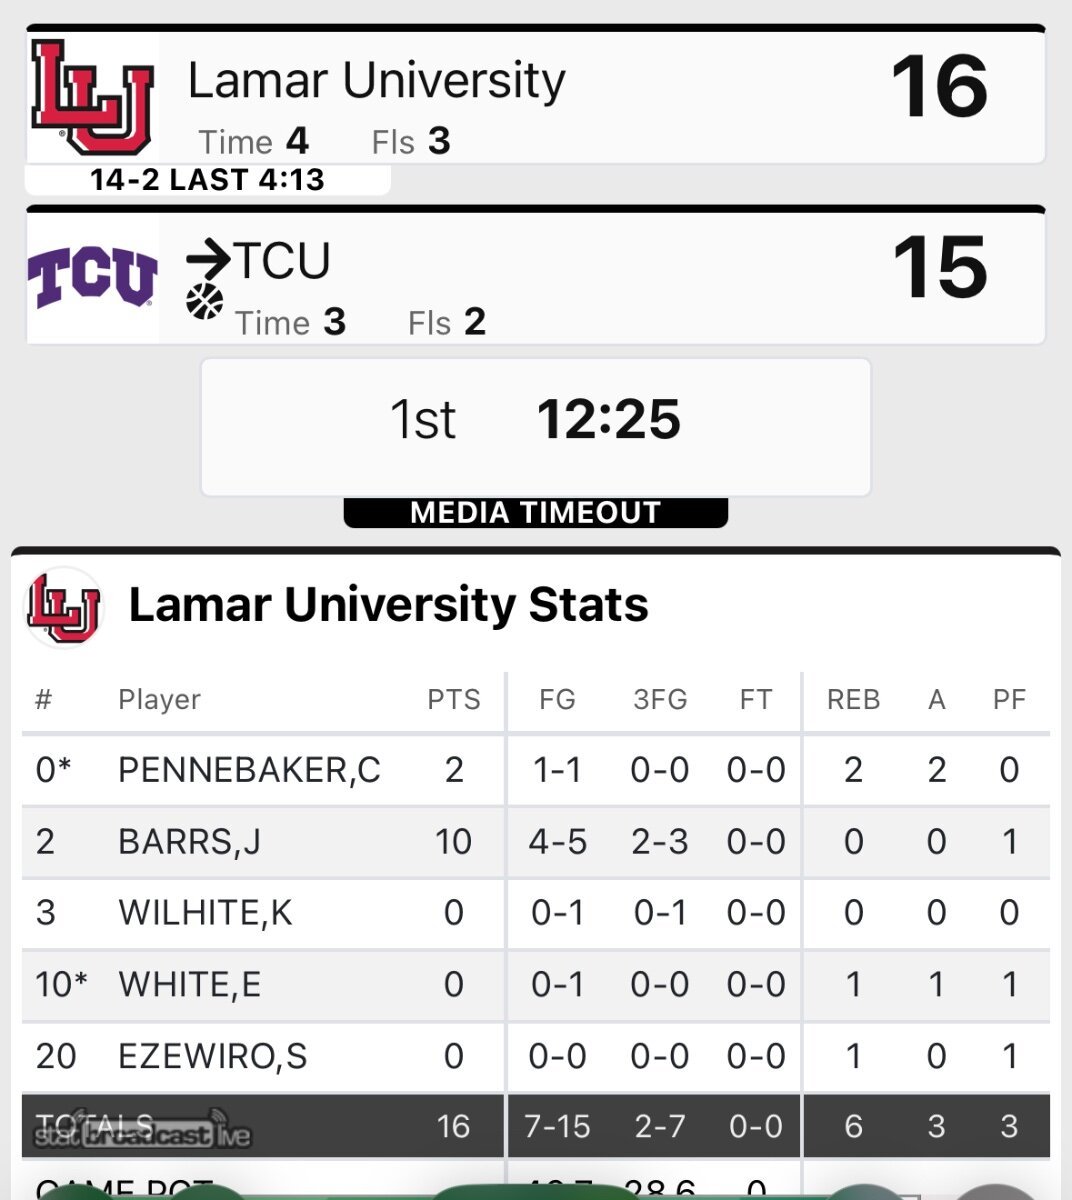The height and width of the screenshot is (1200, 1072).
Task: Sort by the PTS column header
Action: pyautogui.click(x=453, y=699)
